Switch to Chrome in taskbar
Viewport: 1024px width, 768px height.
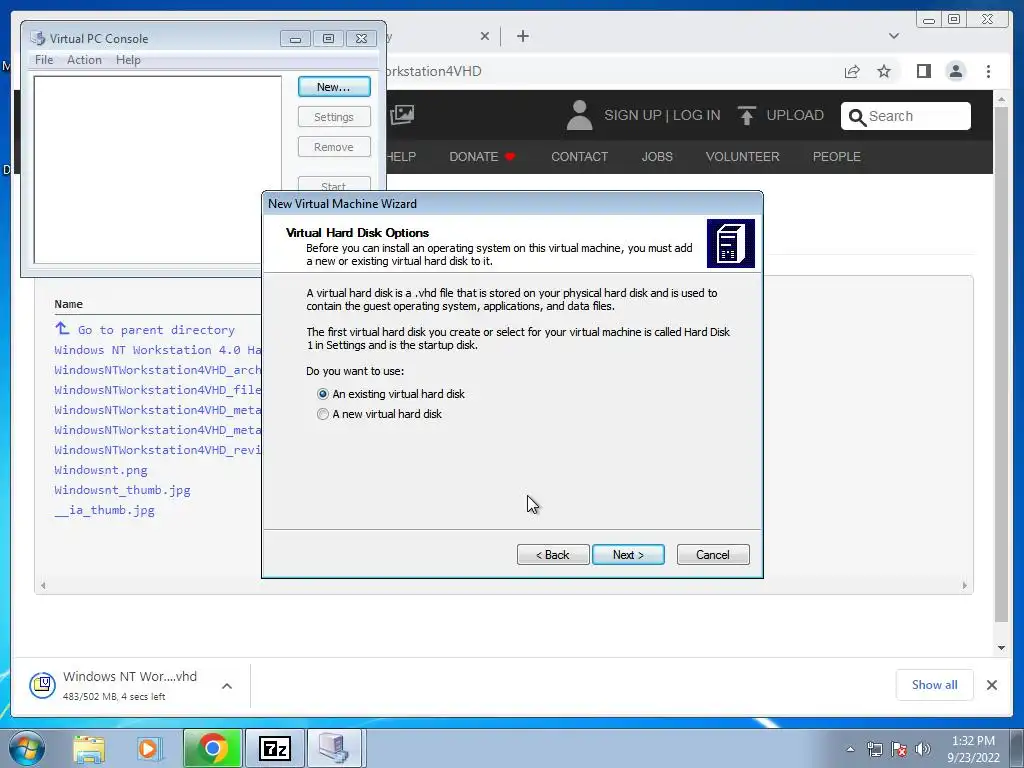pyautogui.click(x=212, y=748)
